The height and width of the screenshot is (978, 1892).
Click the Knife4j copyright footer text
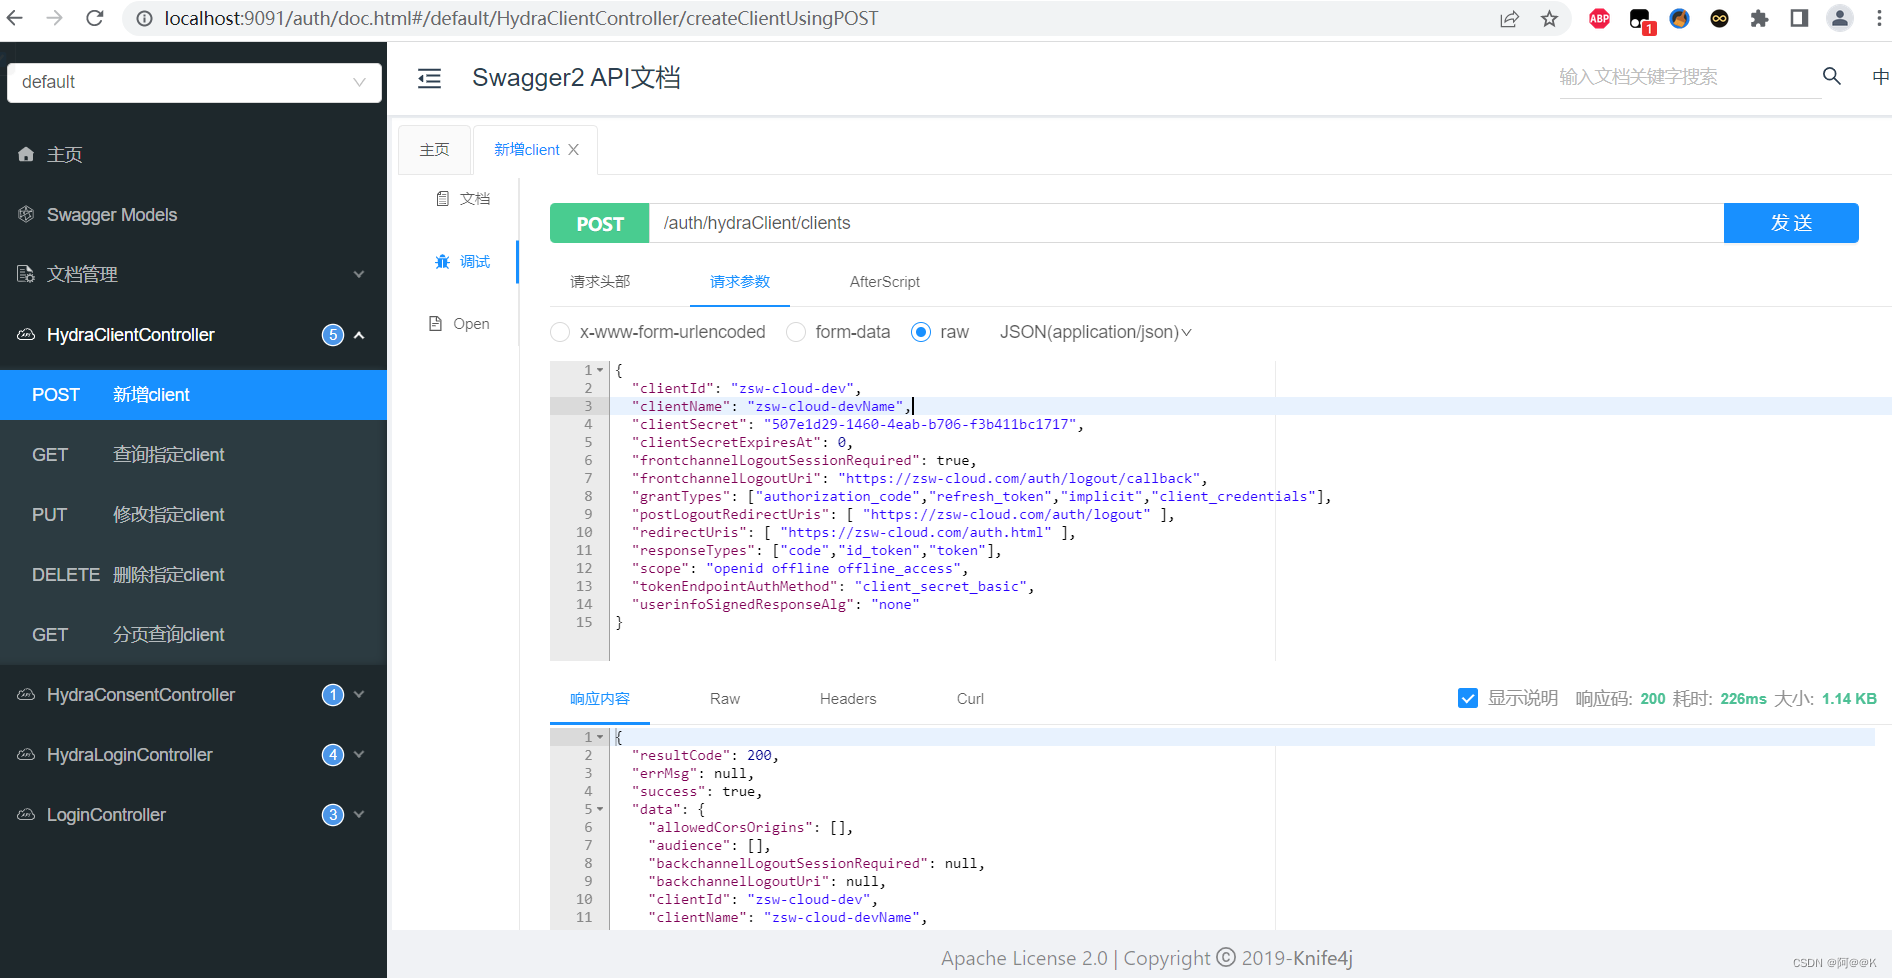pos(1146,958)
